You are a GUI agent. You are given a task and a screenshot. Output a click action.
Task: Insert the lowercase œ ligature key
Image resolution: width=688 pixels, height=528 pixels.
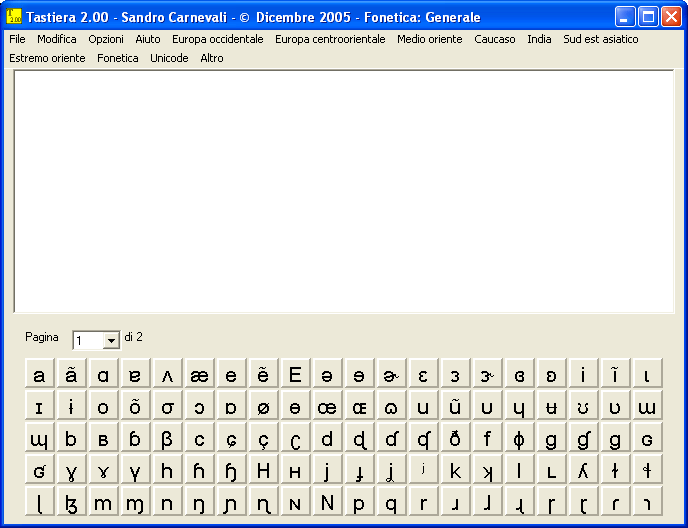327,405
